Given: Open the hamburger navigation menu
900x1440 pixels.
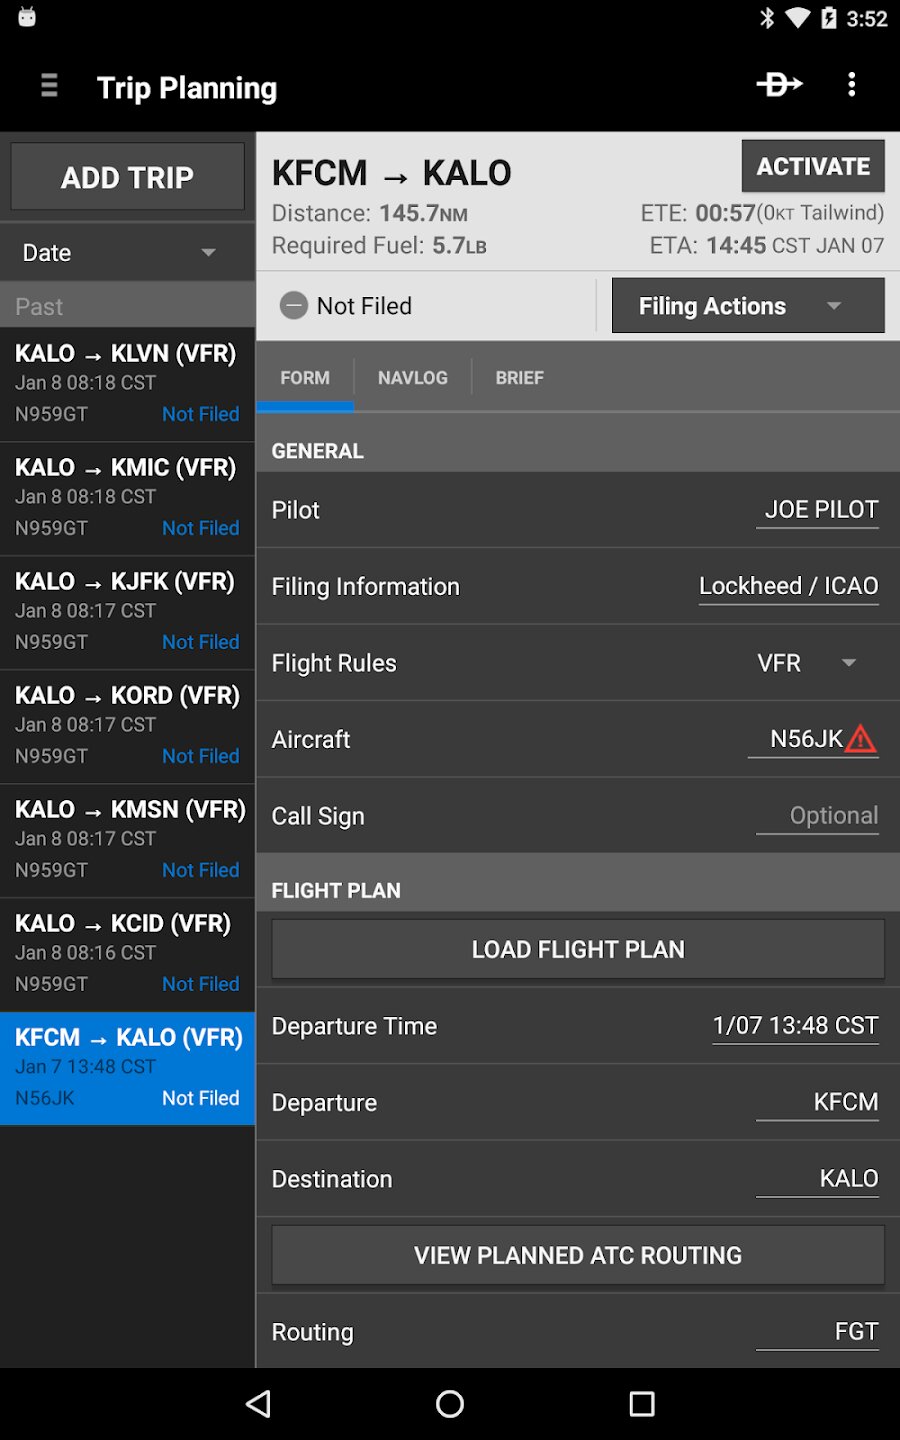Looking at the screenshot, I should point(49,86).
